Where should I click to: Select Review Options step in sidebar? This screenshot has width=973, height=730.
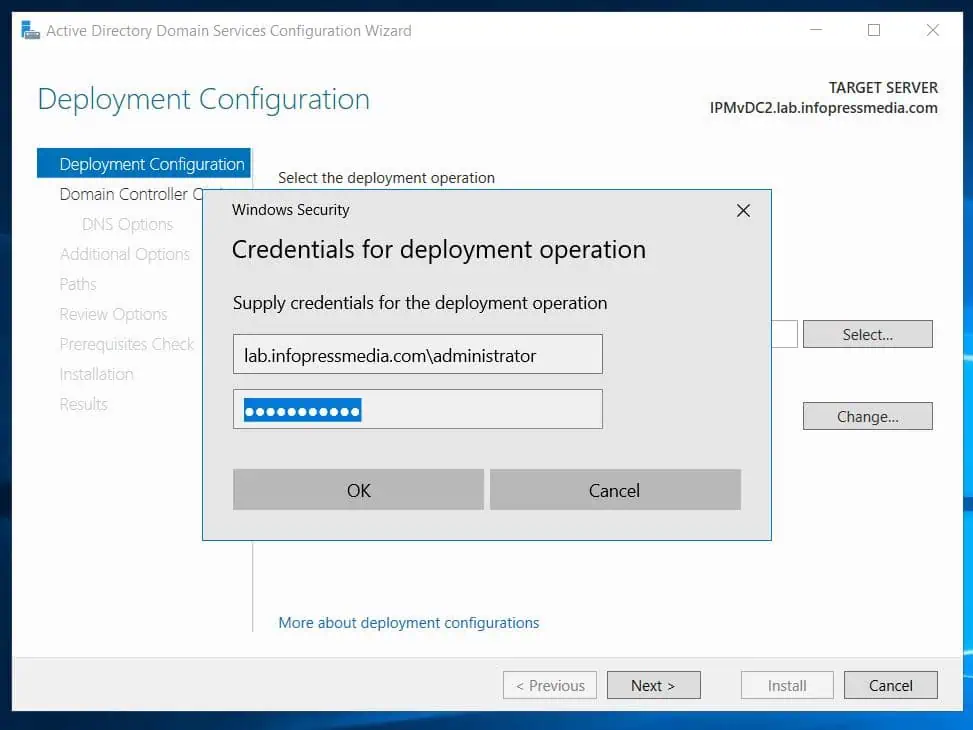[114, 314]
